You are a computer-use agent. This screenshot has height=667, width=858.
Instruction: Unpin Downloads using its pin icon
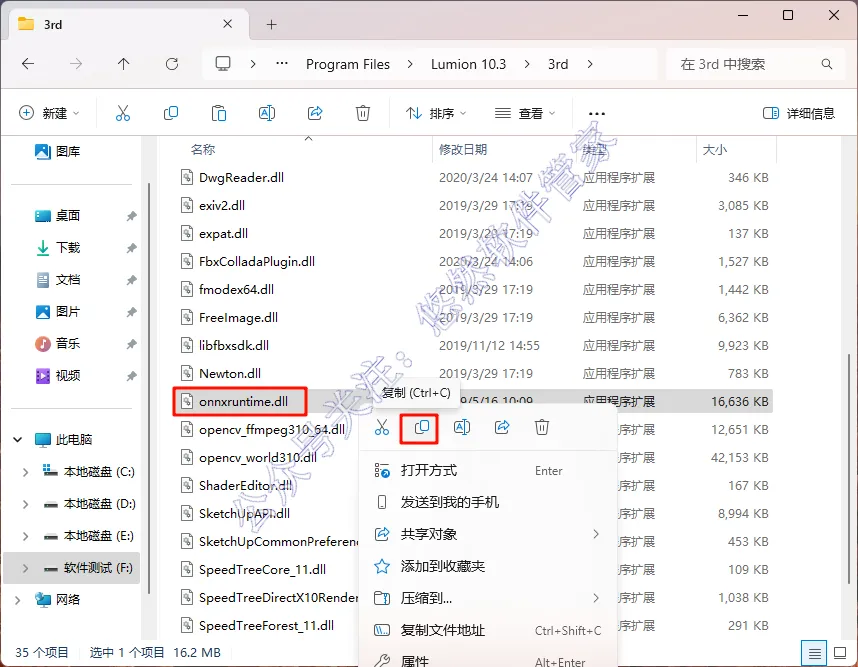[131, 248]
